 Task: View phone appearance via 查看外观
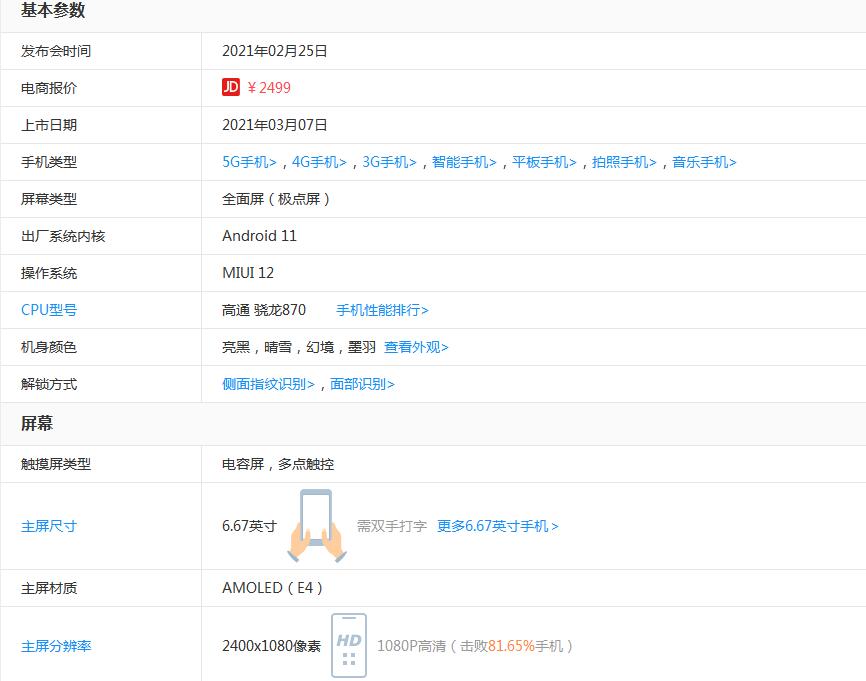(x=416, y=347)
